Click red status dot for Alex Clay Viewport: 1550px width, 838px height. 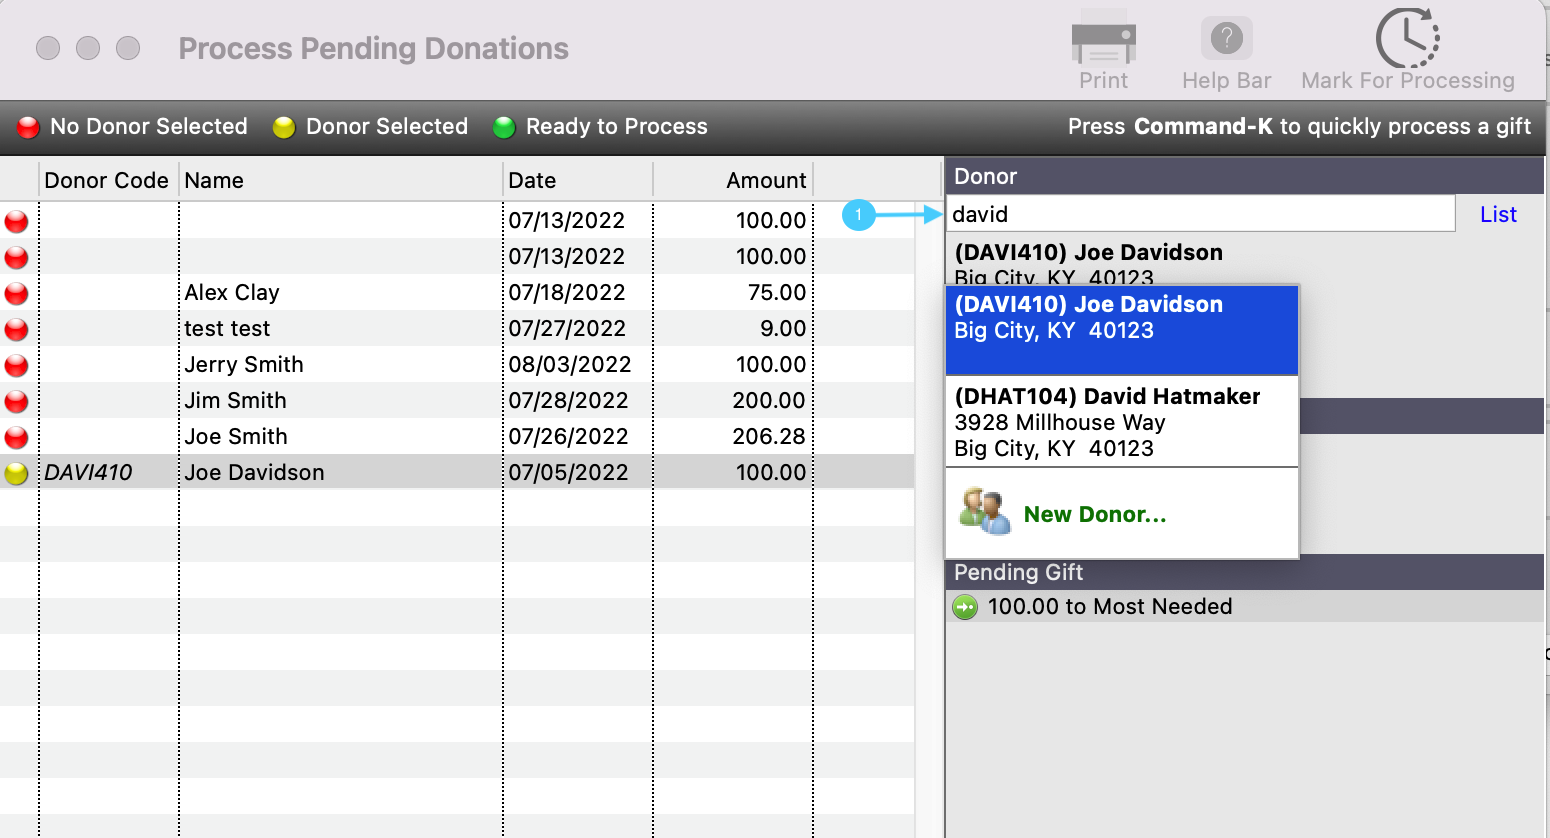[17, 293]
